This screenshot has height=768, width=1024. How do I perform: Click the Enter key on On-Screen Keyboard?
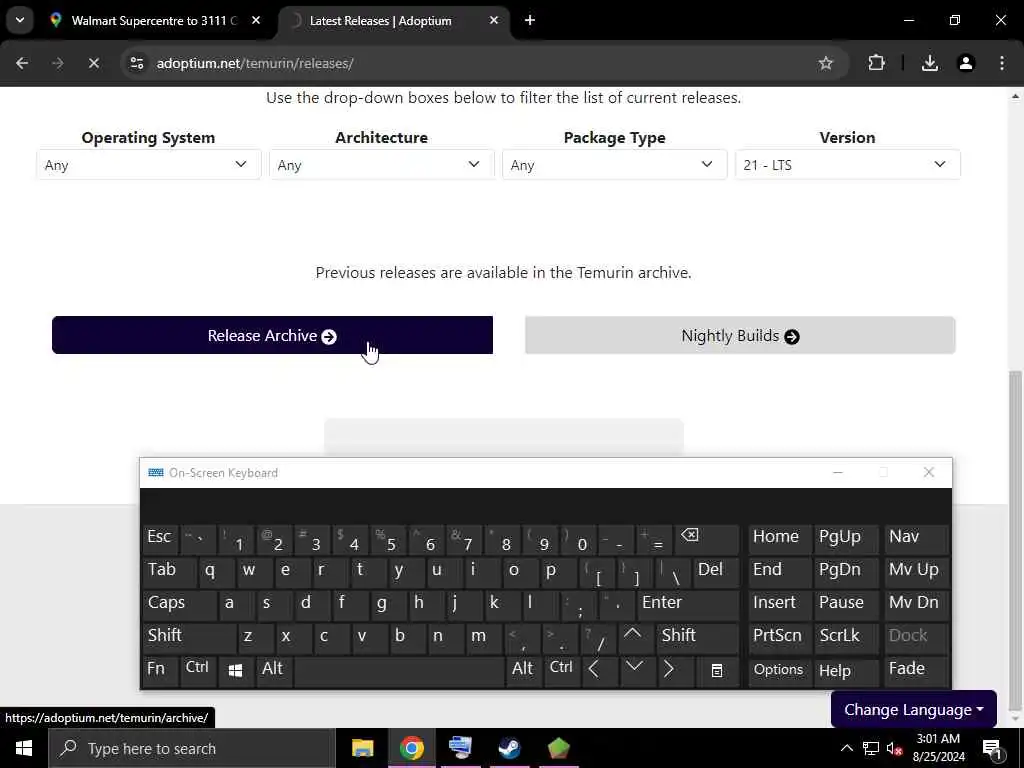pyautogui.click(x=688, y=603)
